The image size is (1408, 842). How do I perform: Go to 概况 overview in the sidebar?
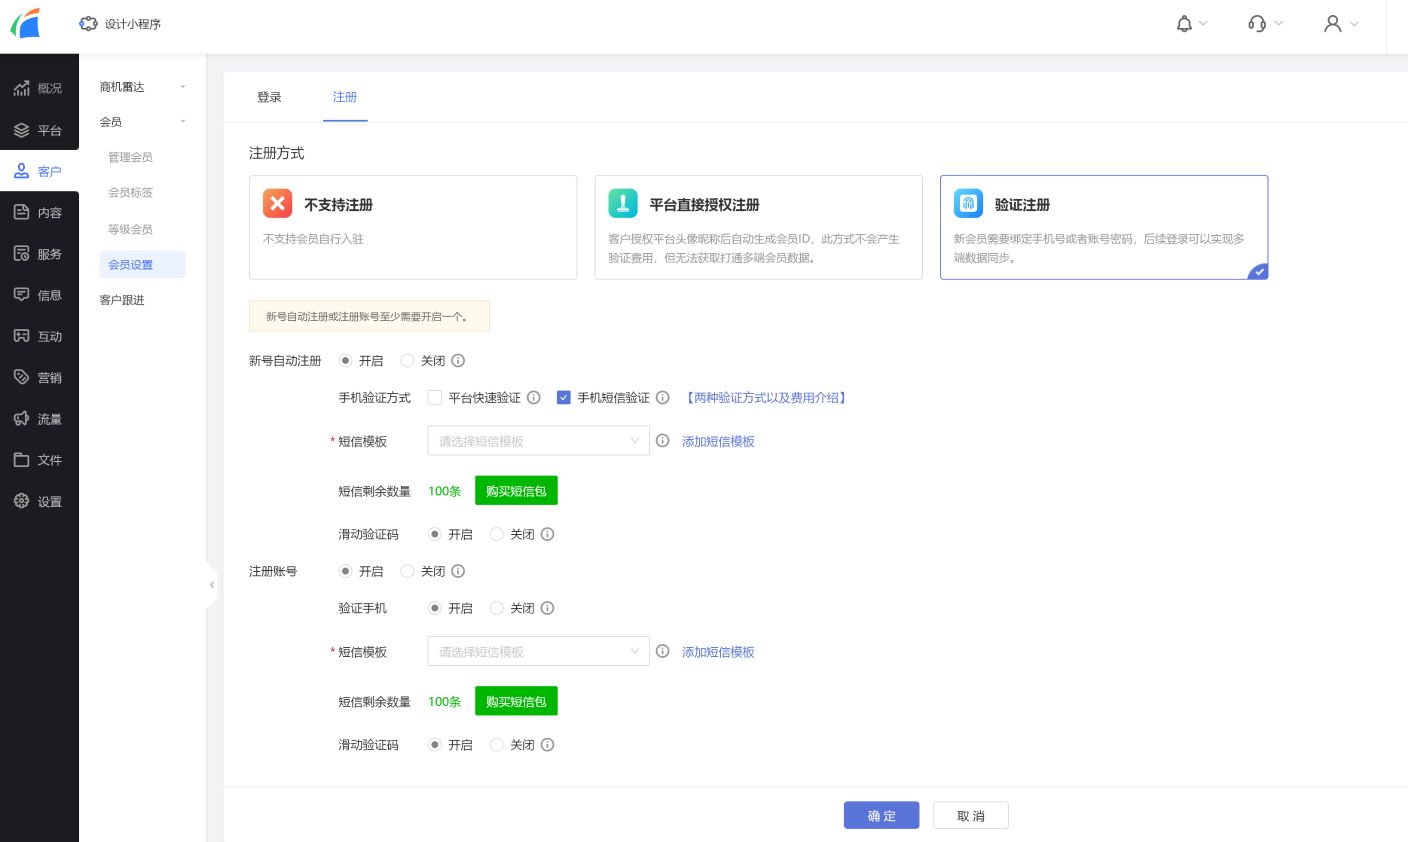[x=39, y=88]
